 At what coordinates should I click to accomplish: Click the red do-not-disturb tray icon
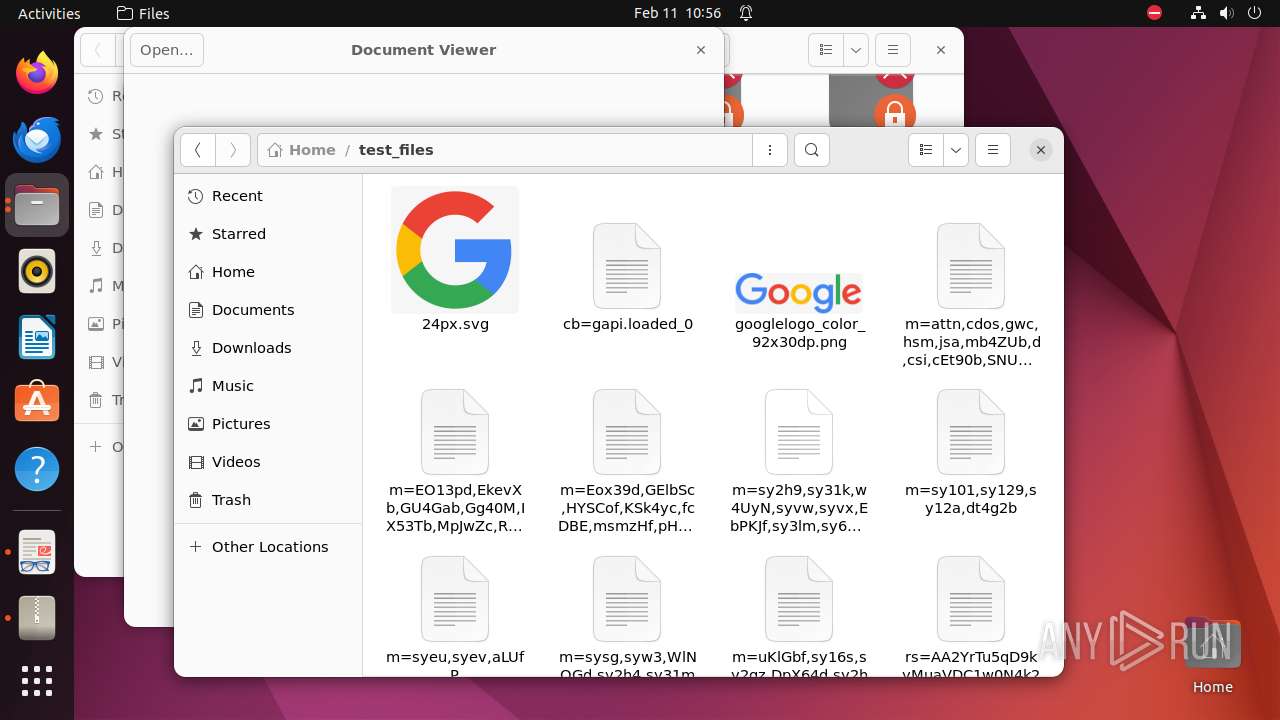pos(1155,13)
